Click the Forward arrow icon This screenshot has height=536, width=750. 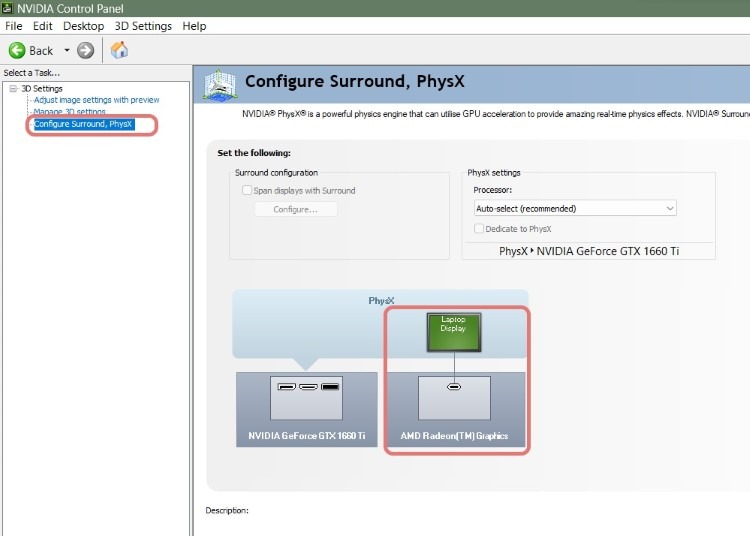86,50
